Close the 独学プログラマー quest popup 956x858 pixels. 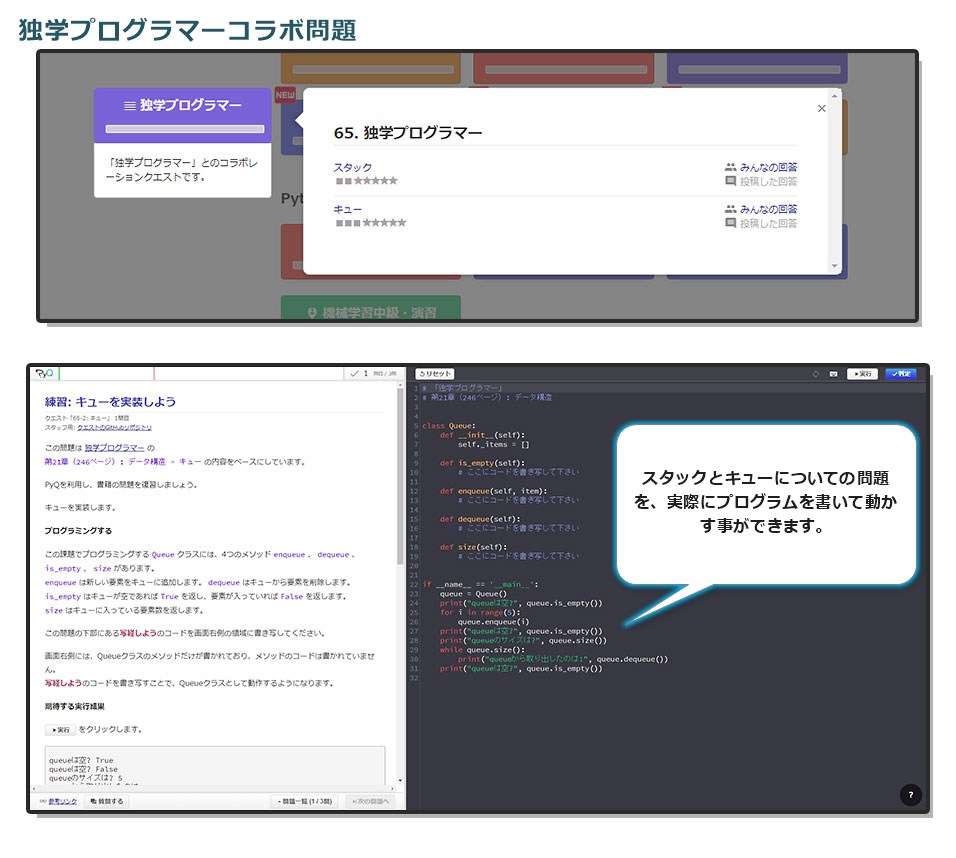click(x=822, y=109)
